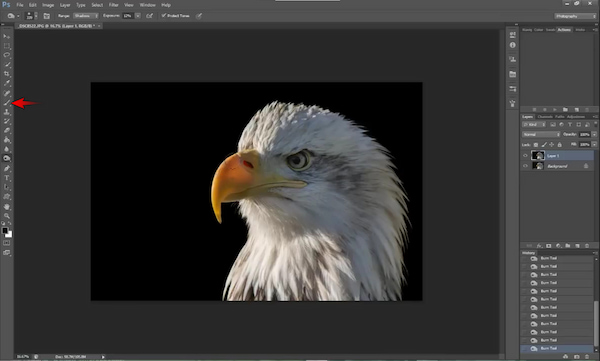Delete layer trash icon

(587, 246)
